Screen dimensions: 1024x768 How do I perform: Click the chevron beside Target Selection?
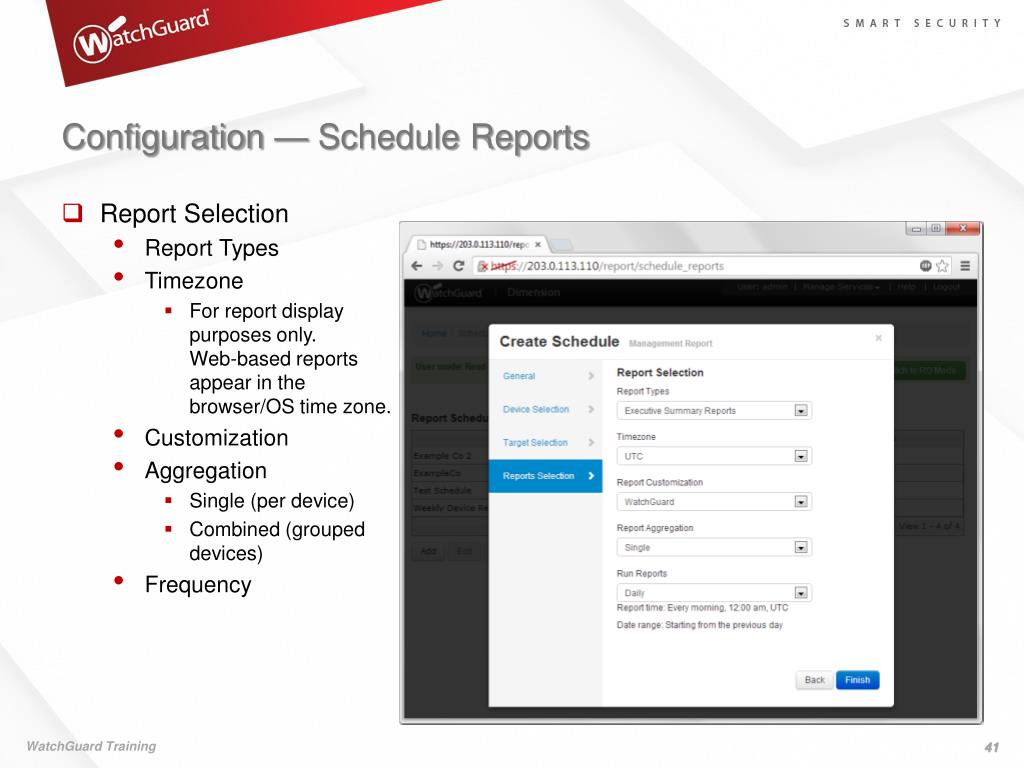coord(590,442)
